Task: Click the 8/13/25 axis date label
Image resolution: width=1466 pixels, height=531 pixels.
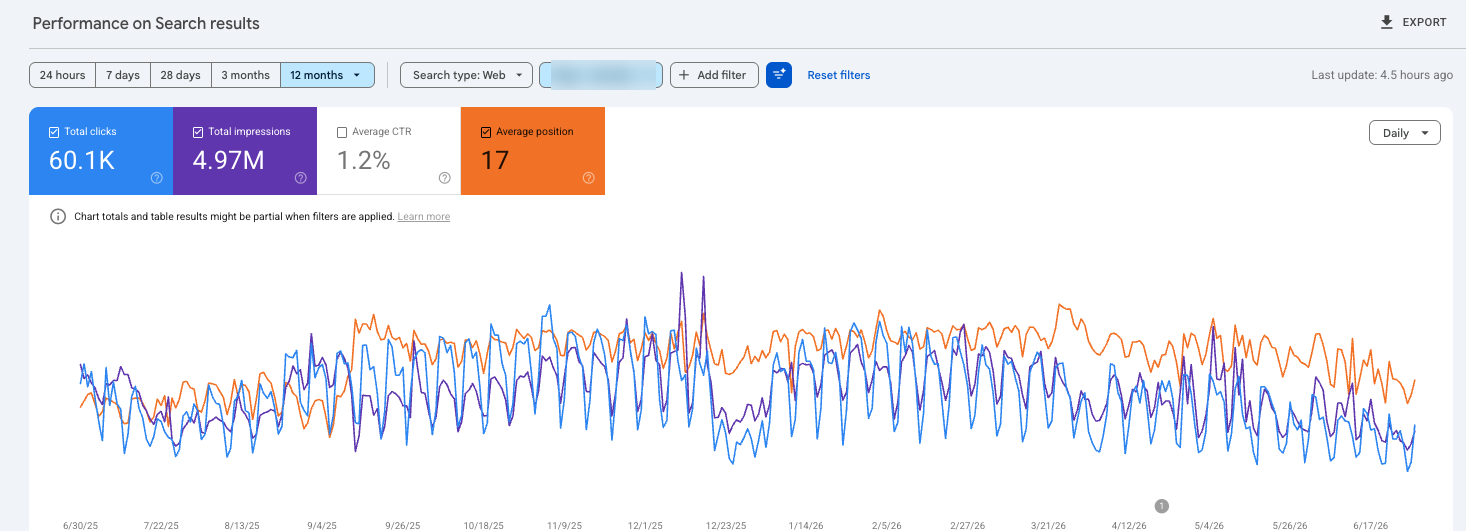Action: point(242,525)
